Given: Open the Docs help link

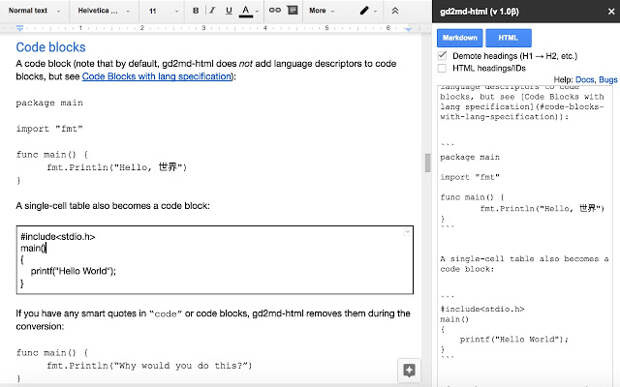Looking at the screenshot, I should point(585,79).
